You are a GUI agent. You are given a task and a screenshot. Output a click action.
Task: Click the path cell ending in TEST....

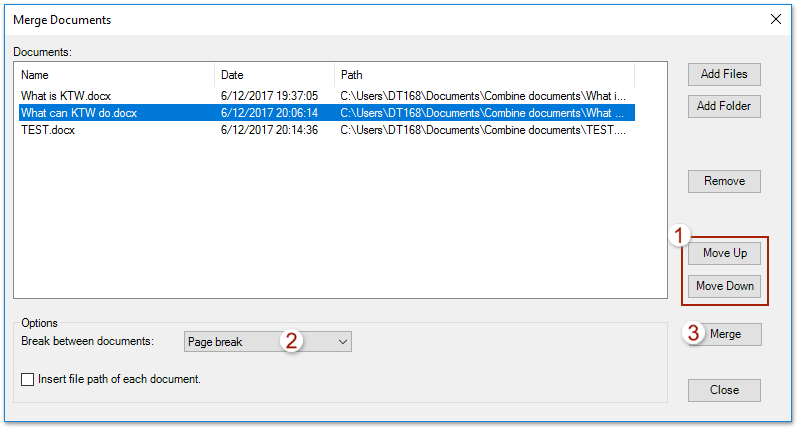(x=483, y=130)
